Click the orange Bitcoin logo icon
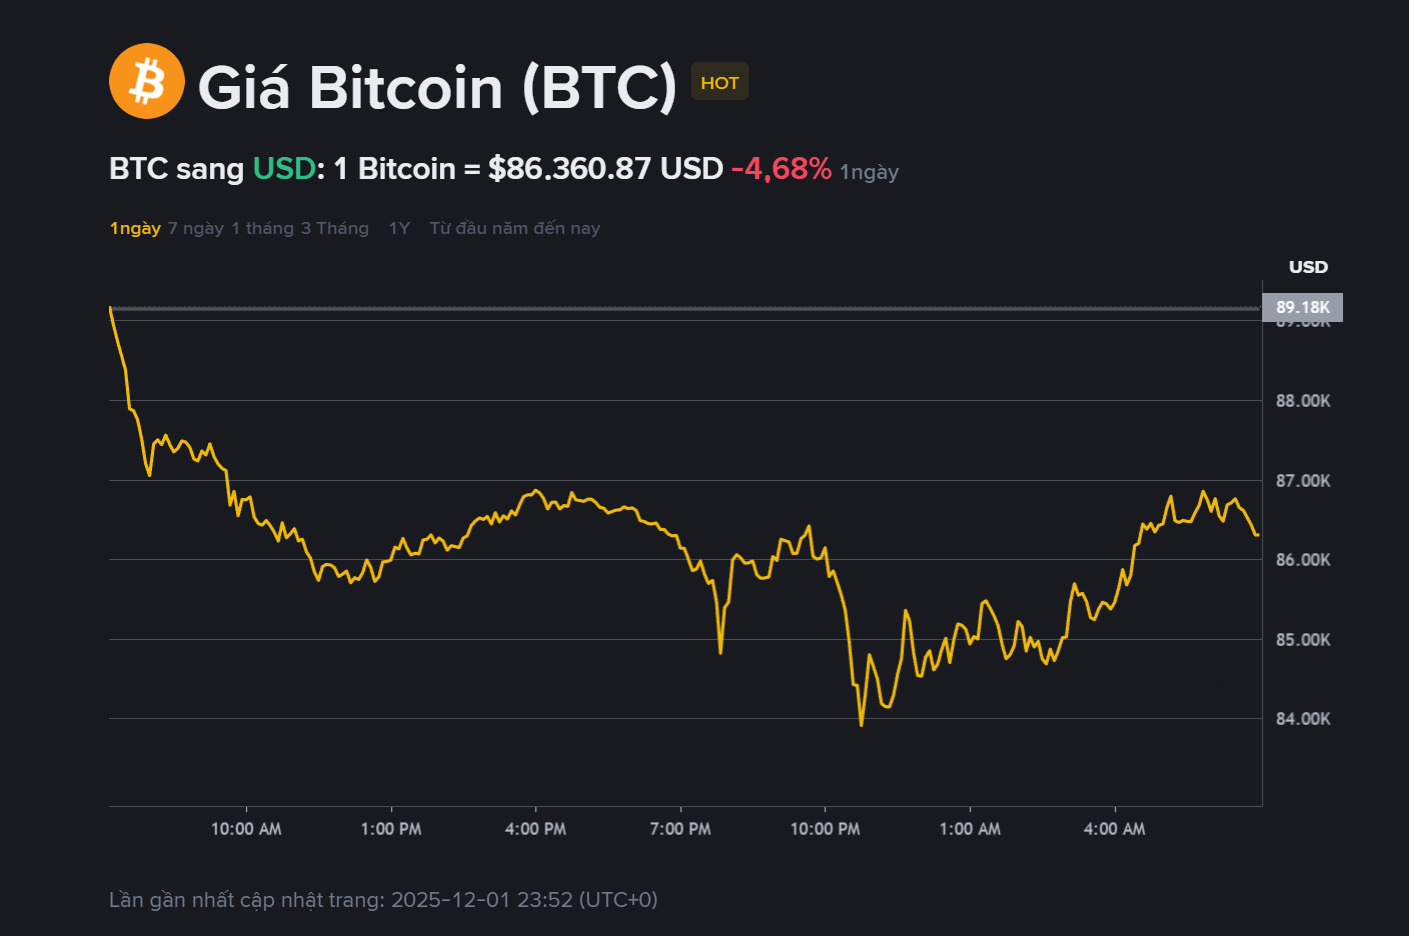The height and width of the screenshot is (936, 1409). tap(147, 81)
